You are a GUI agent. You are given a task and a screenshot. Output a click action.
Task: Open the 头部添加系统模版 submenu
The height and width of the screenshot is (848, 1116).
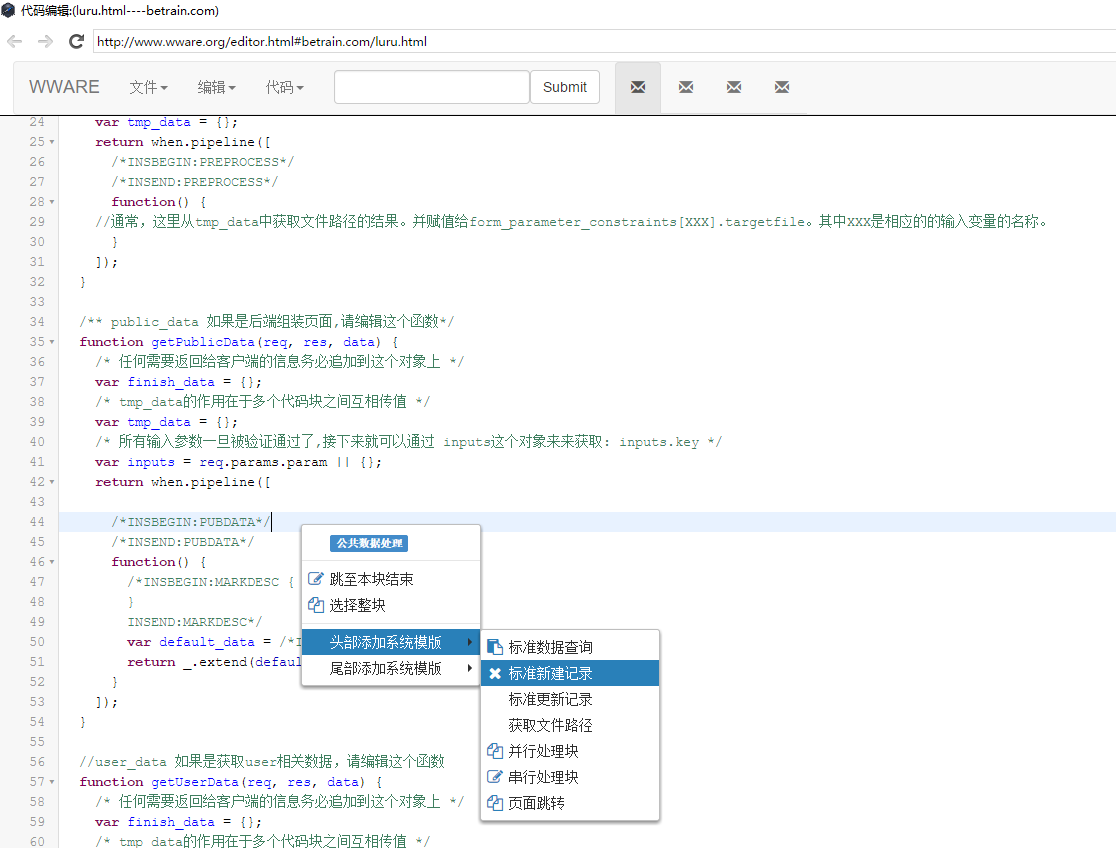(391, 642)
